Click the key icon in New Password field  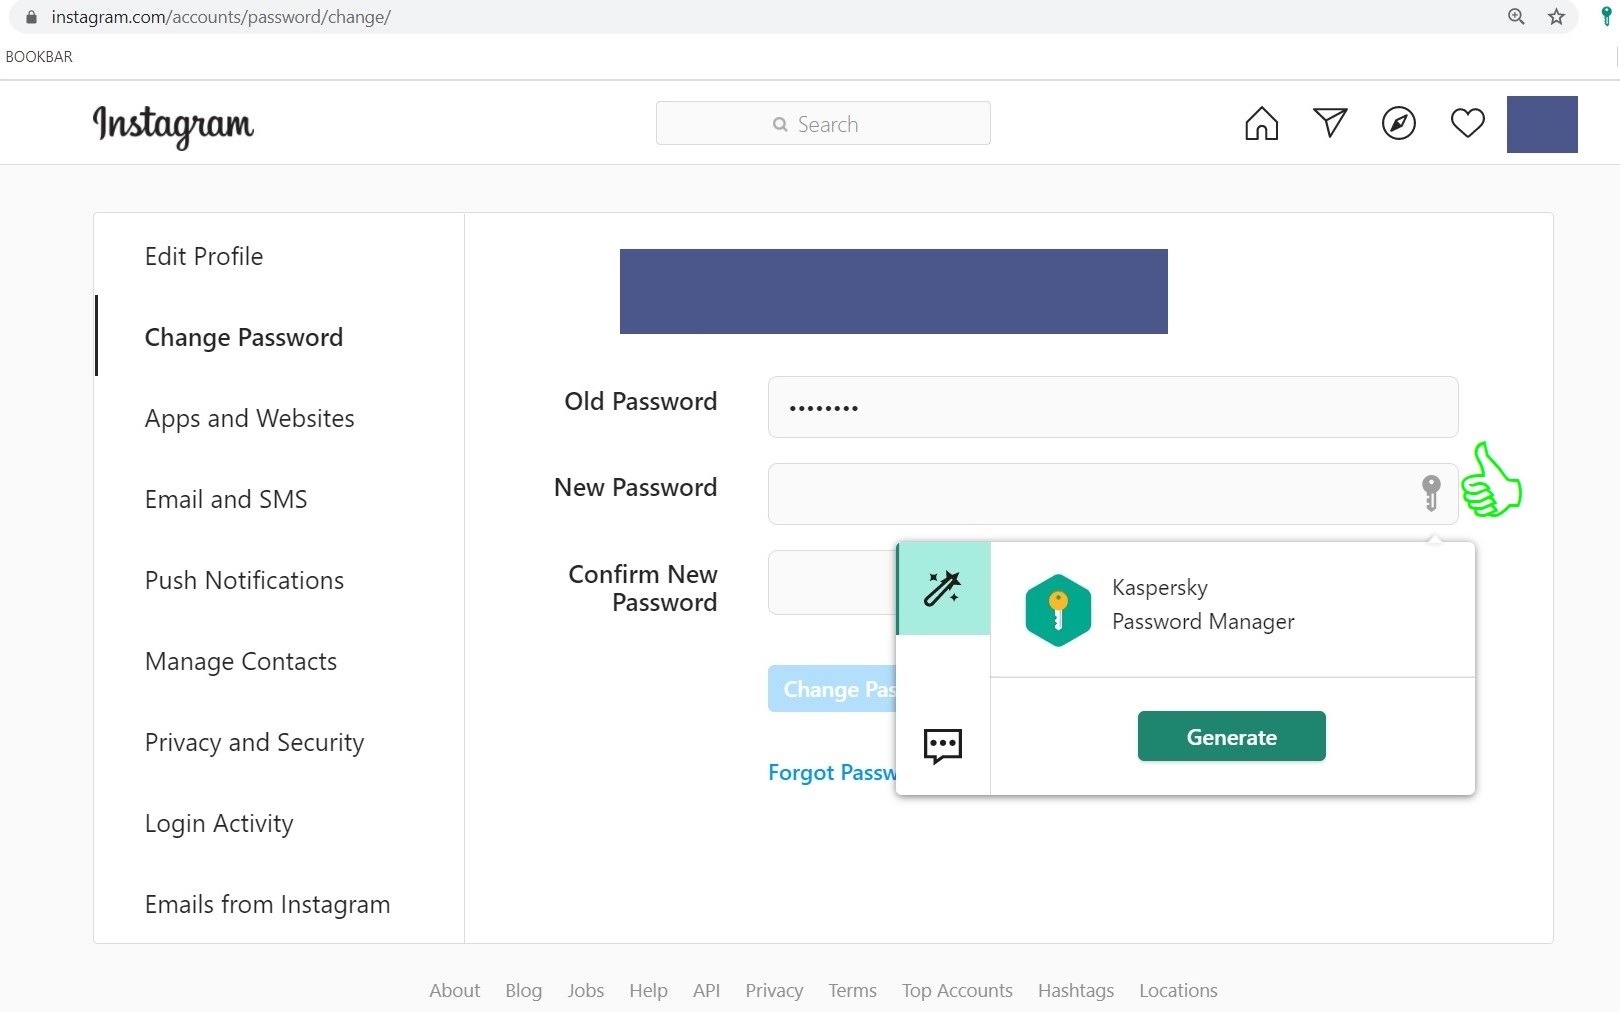click(x=1431, y=493)
